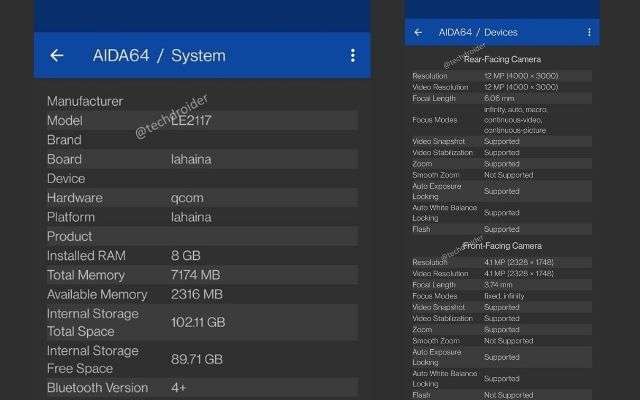Click front camera Video Stabilization 'Supported'
The width and height of the screenshot is (640, 400).
point(502,318)
